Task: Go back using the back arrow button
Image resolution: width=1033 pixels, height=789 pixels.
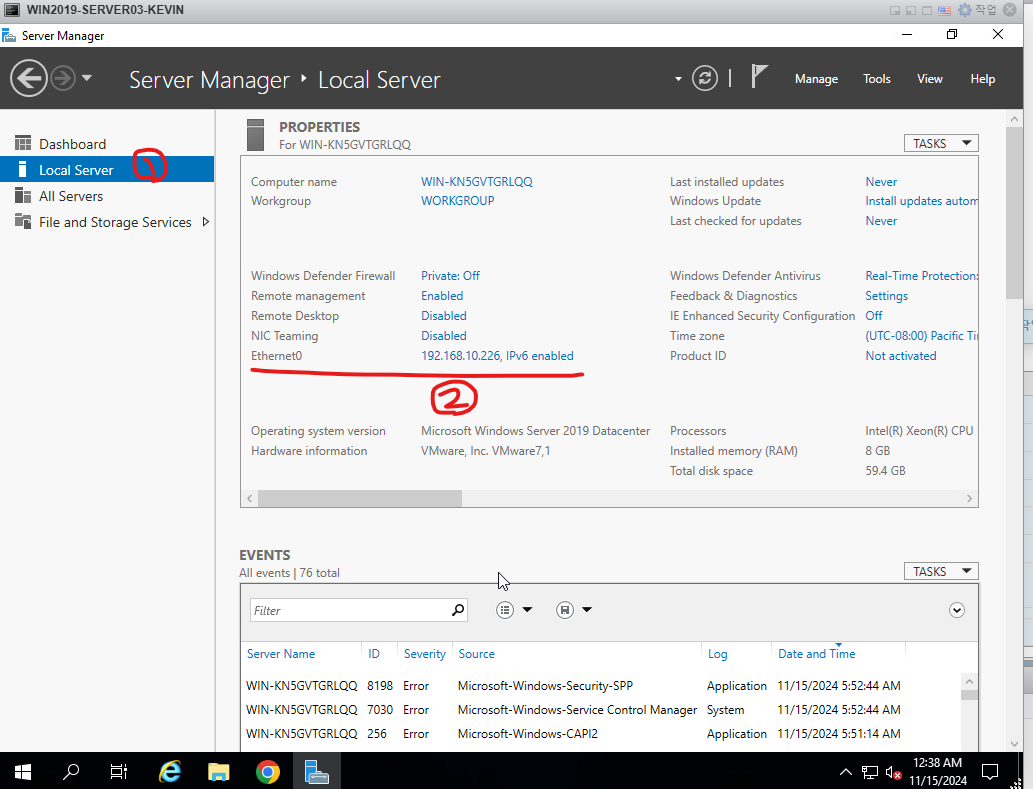Action: coord(28,78)
